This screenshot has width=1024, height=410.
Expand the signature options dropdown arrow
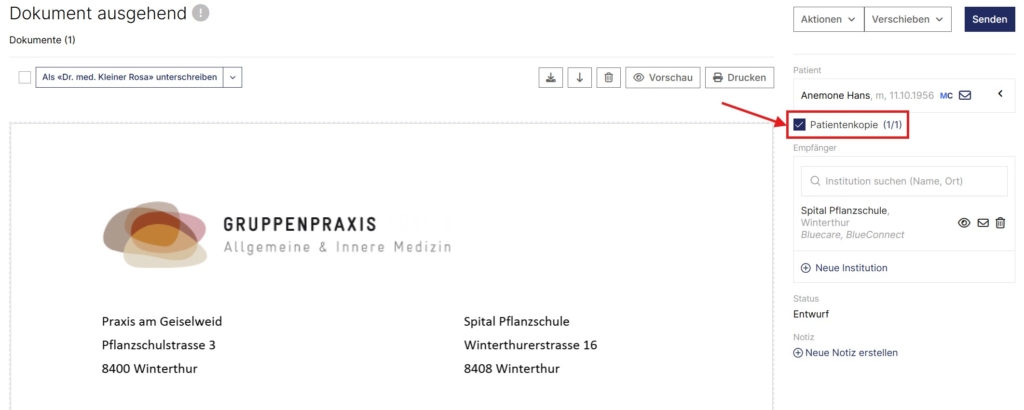(x=232, y=77)
